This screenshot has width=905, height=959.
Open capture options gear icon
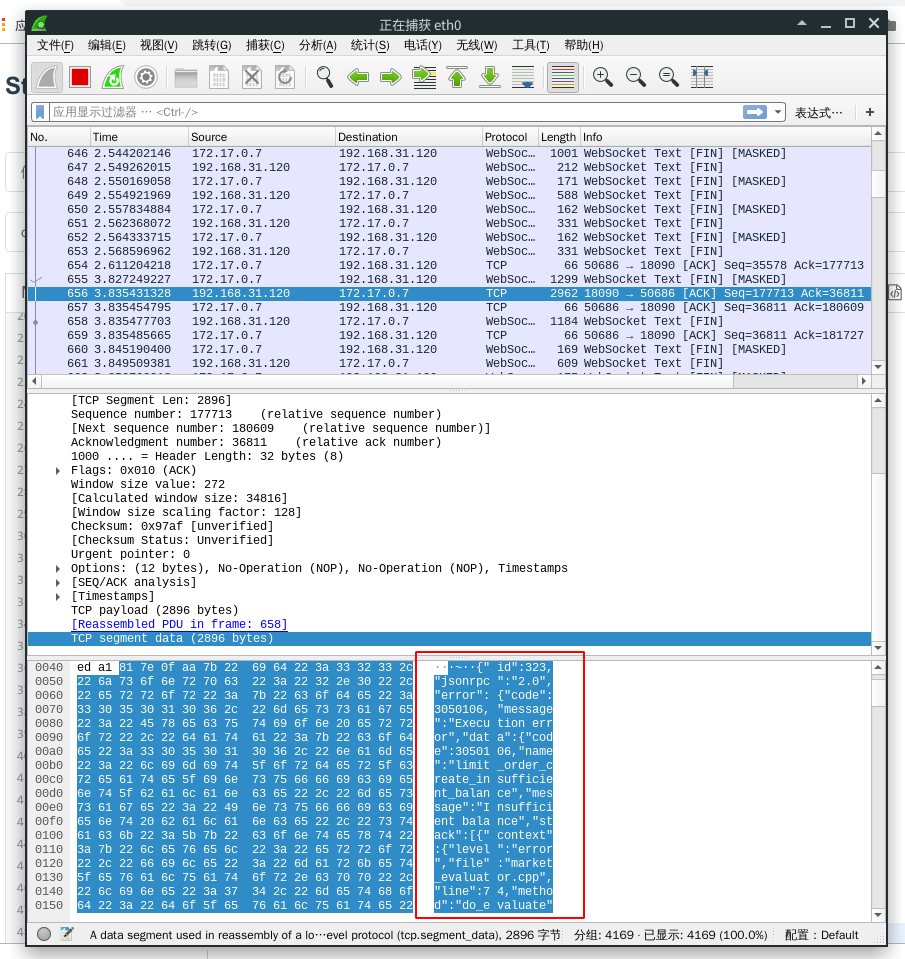(146, 78)
